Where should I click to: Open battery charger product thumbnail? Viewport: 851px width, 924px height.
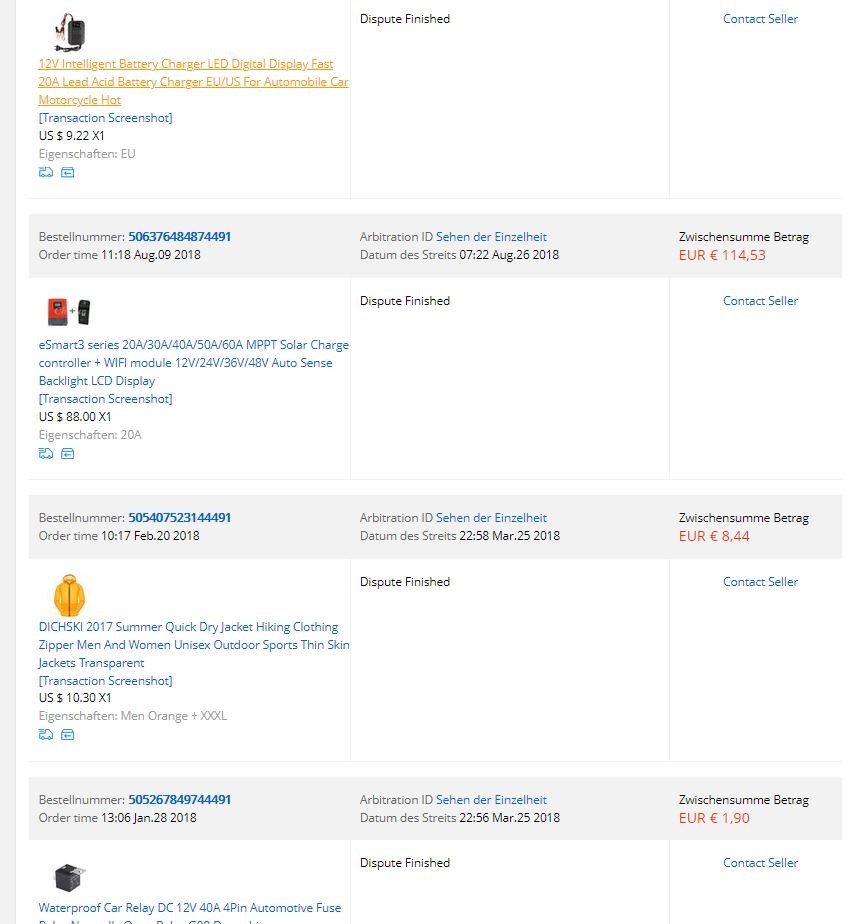(x=70, y=31)
